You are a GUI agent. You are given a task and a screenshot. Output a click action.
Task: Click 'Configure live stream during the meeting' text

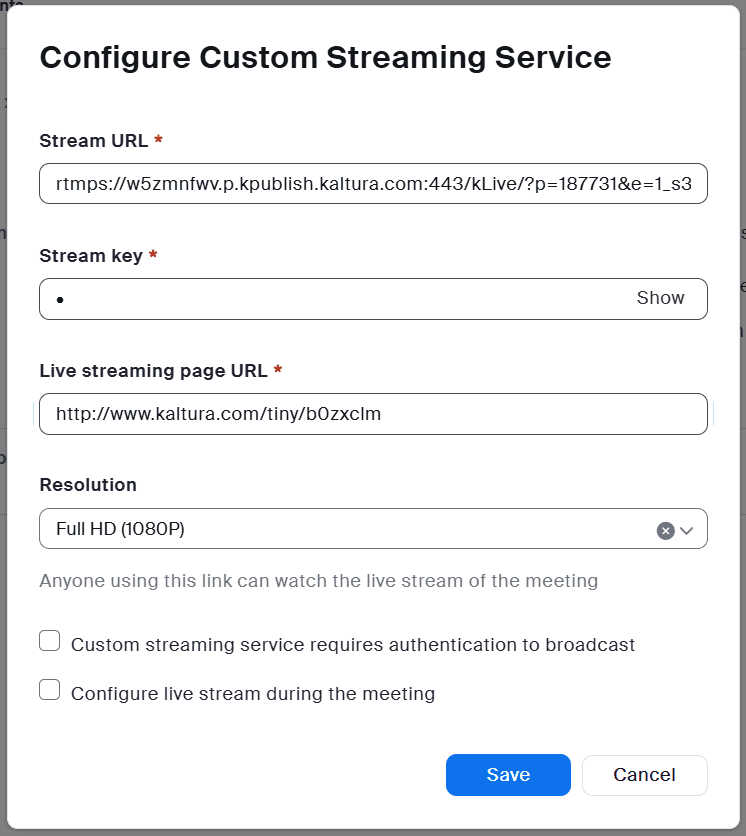click(x=253, y=693)
